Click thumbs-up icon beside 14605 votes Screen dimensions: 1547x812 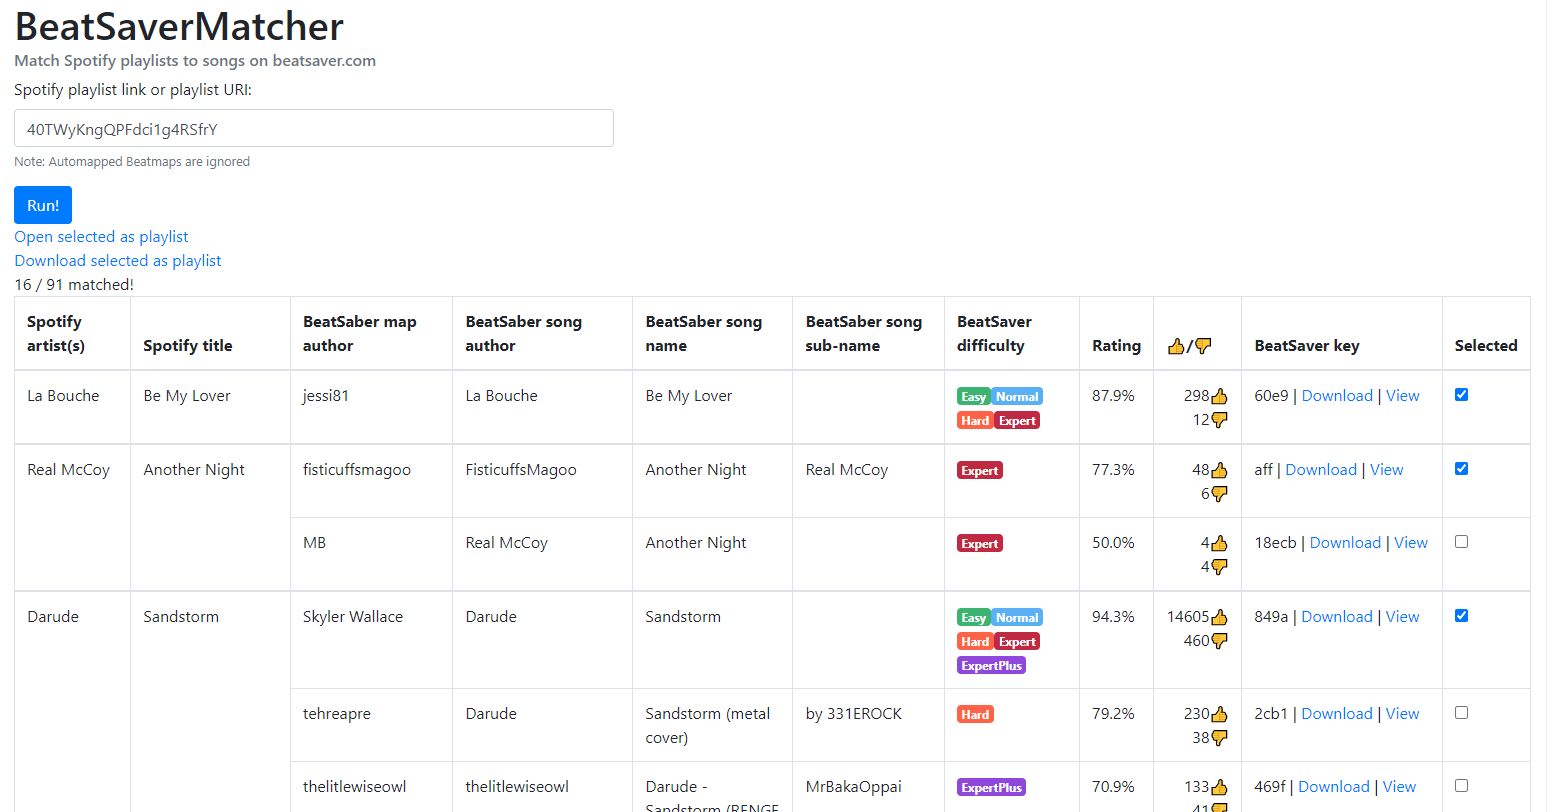pyautogui.click(x=1219, y=617)
